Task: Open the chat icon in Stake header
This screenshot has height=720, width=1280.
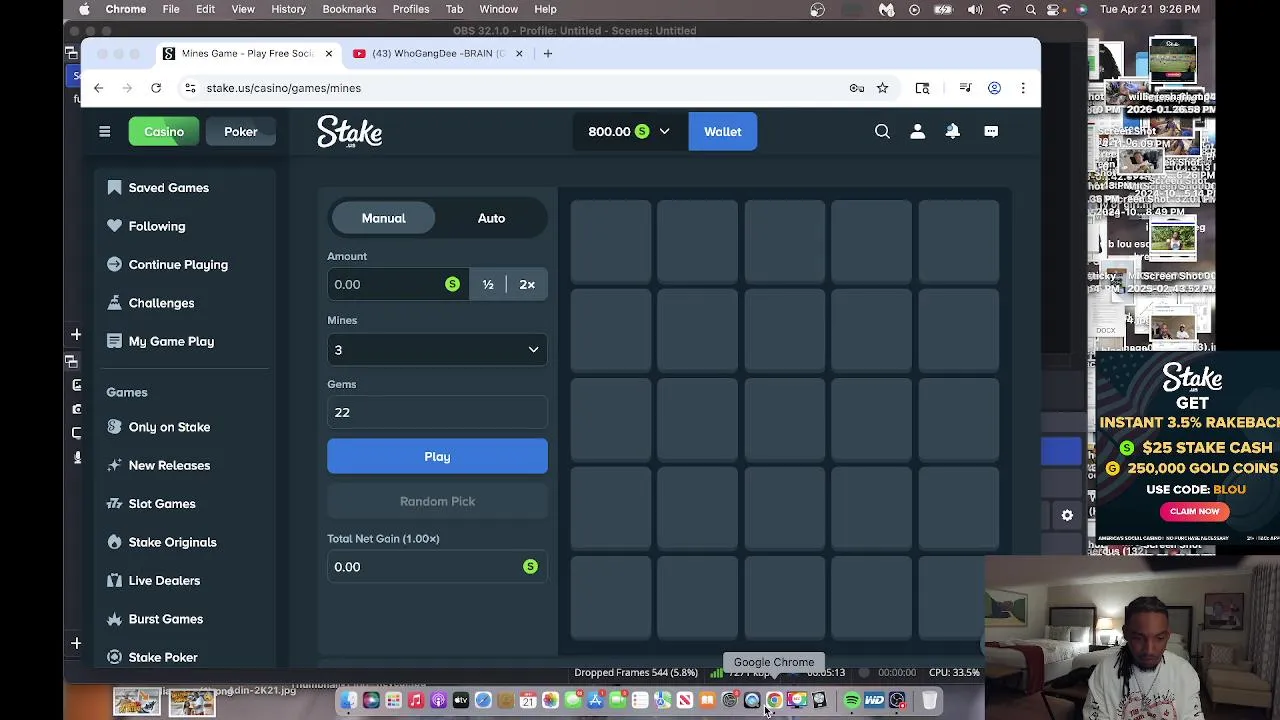Action: point(991,131)
